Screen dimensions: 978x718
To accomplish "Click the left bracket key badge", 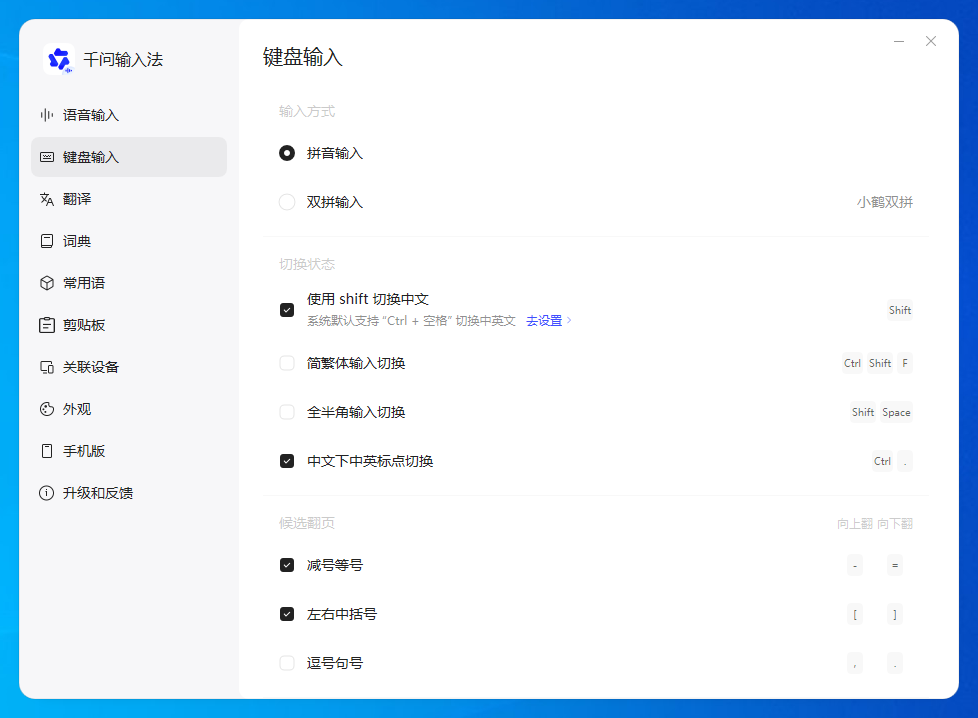I will coord(855,614).
